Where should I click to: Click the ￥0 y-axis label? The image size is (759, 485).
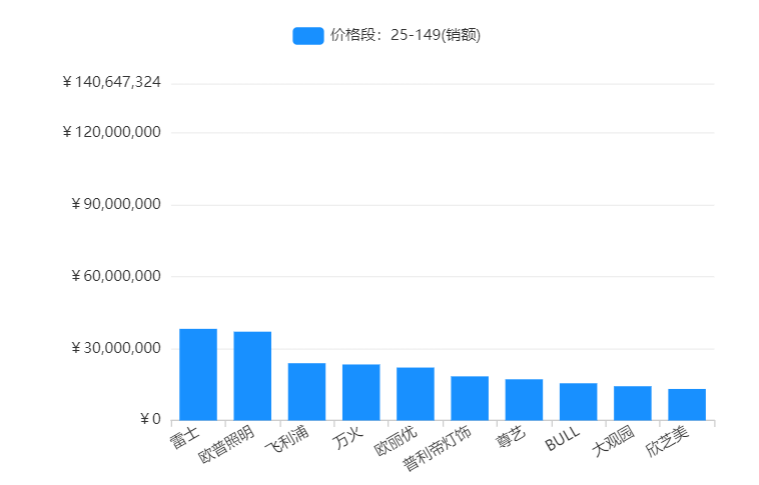tap(149, 420)
